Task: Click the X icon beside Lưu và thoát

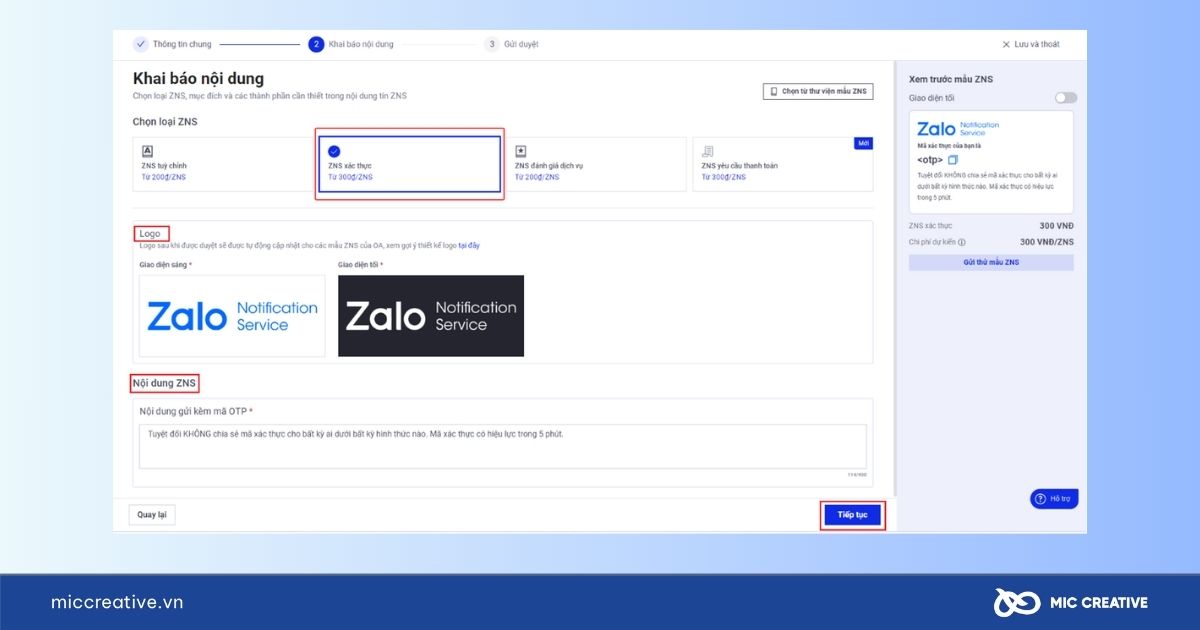Action: 1006,44
